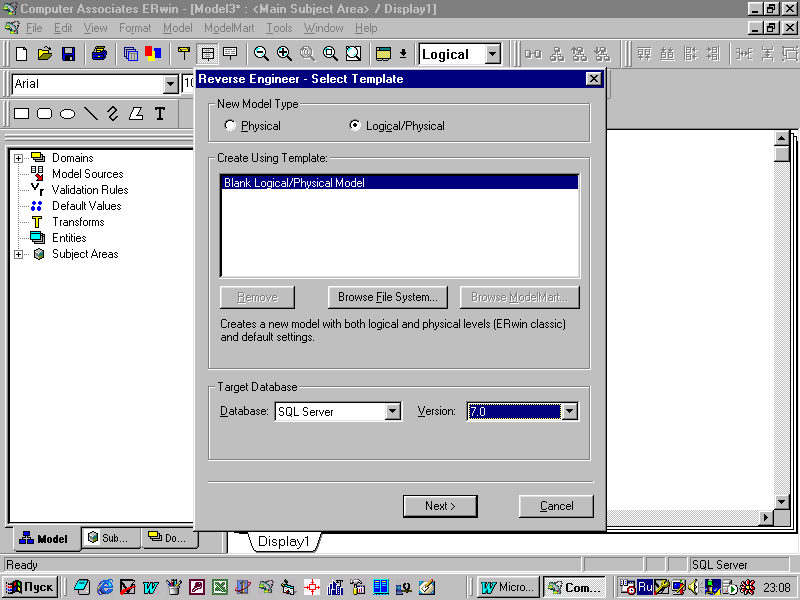
Task: Fit the model to the window with the zoom icon
Action: 353,54
